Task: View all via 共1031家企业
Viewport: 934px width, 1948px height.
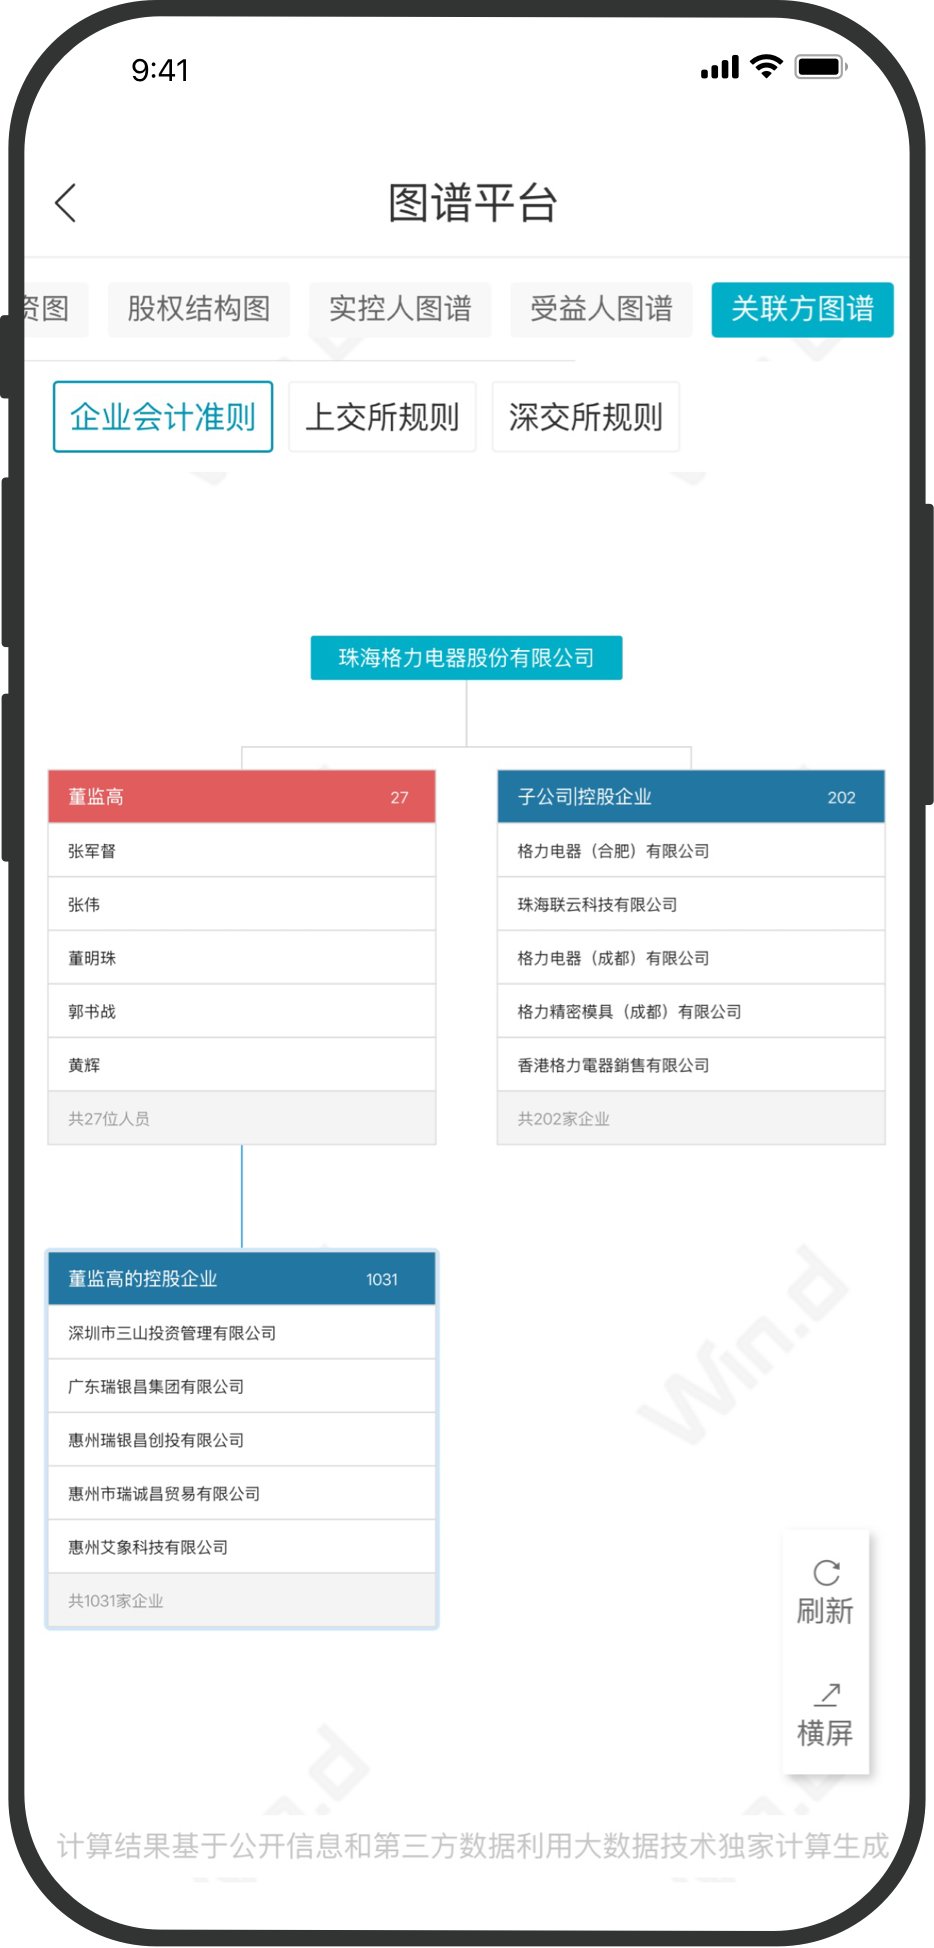Action: (242, 1600)
